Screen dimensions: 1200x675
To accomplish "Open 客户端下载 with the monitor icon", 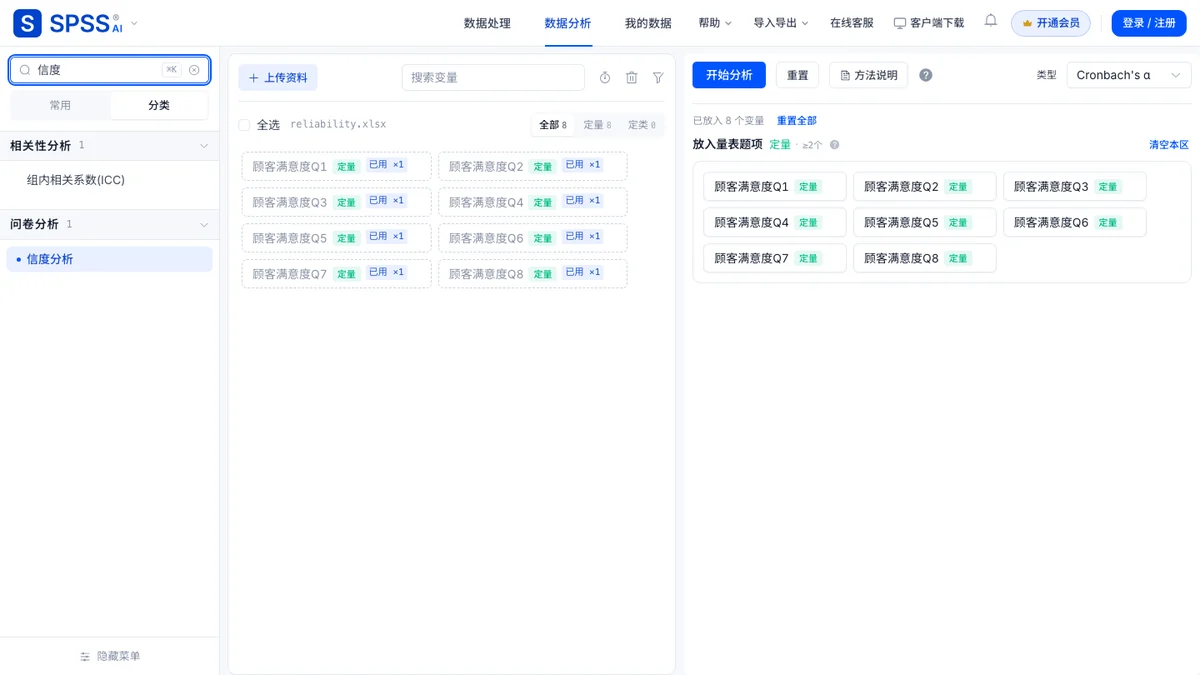I will click(929, 23).
